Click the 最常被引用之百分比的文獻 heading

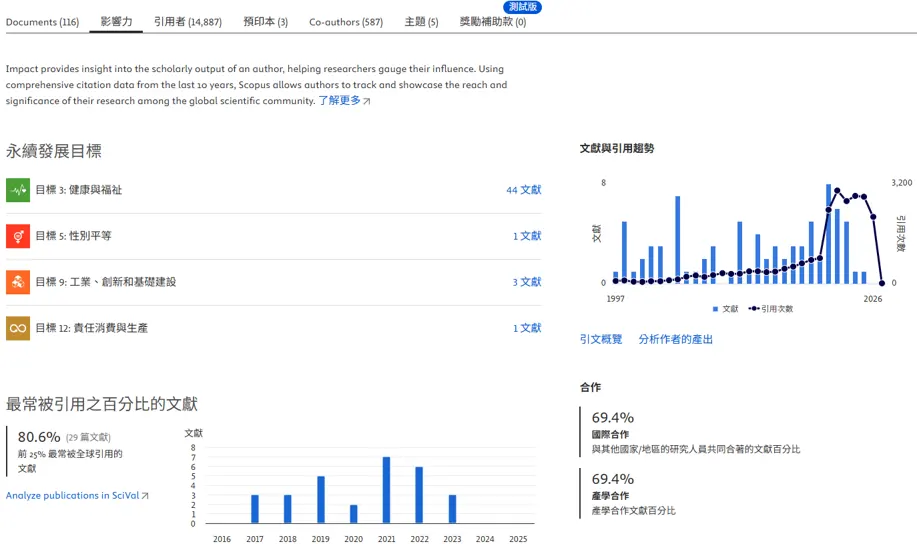(102, 404)
